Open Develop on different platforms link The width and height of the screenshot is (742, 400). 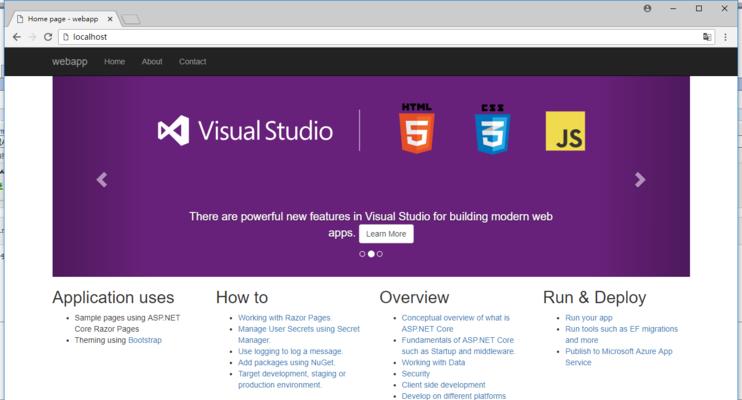click(x=453, y=396)
